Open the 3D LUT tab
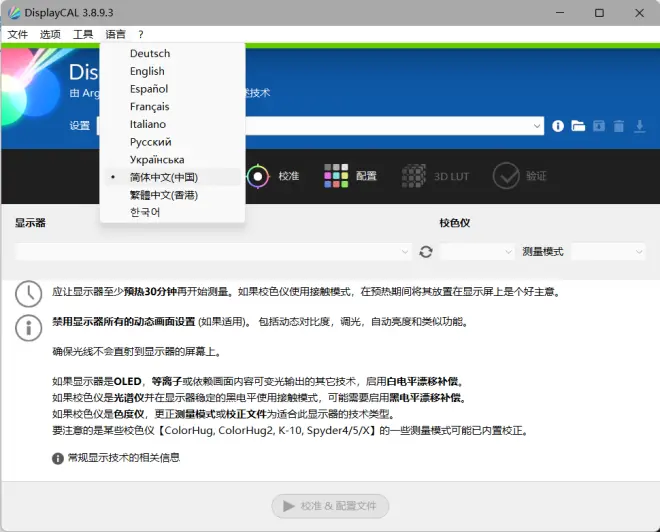660x532 pixels. (435, 176)
